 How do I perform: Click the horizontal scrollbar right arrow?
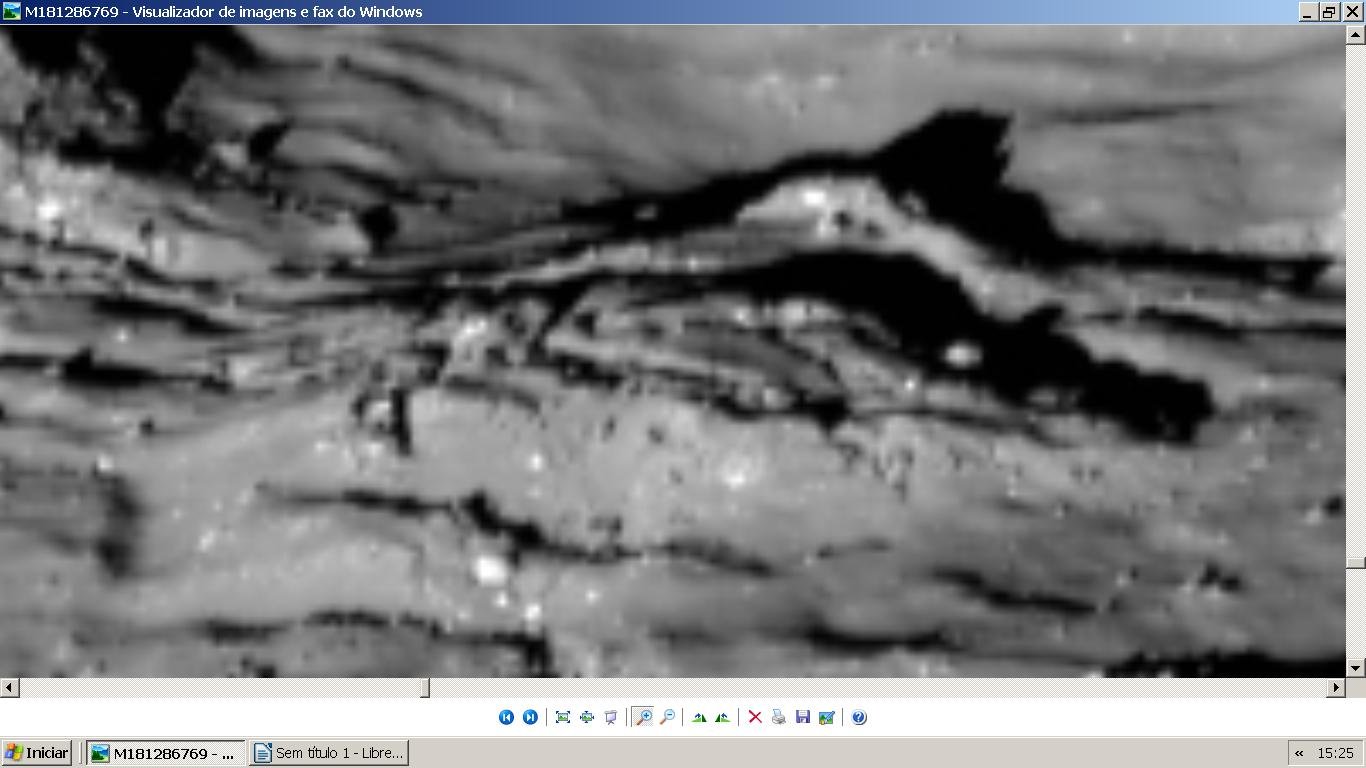click(1336, 688)
